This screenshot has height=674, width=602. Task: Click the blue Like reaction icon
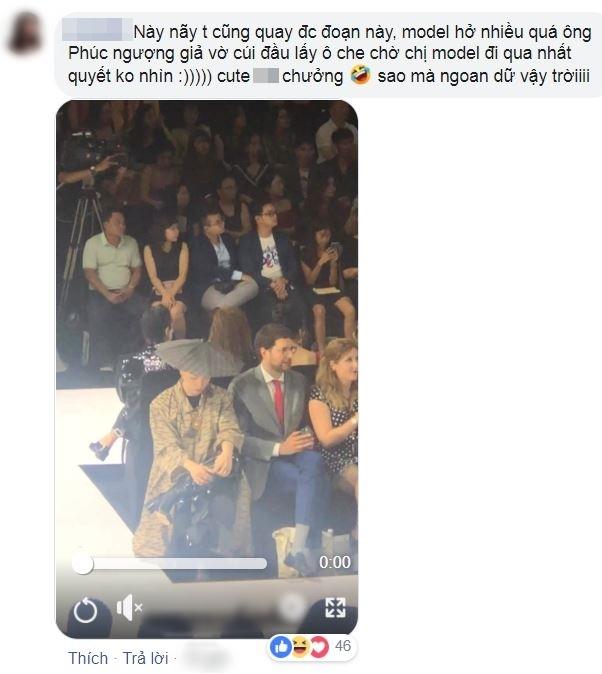click(281, 646)
